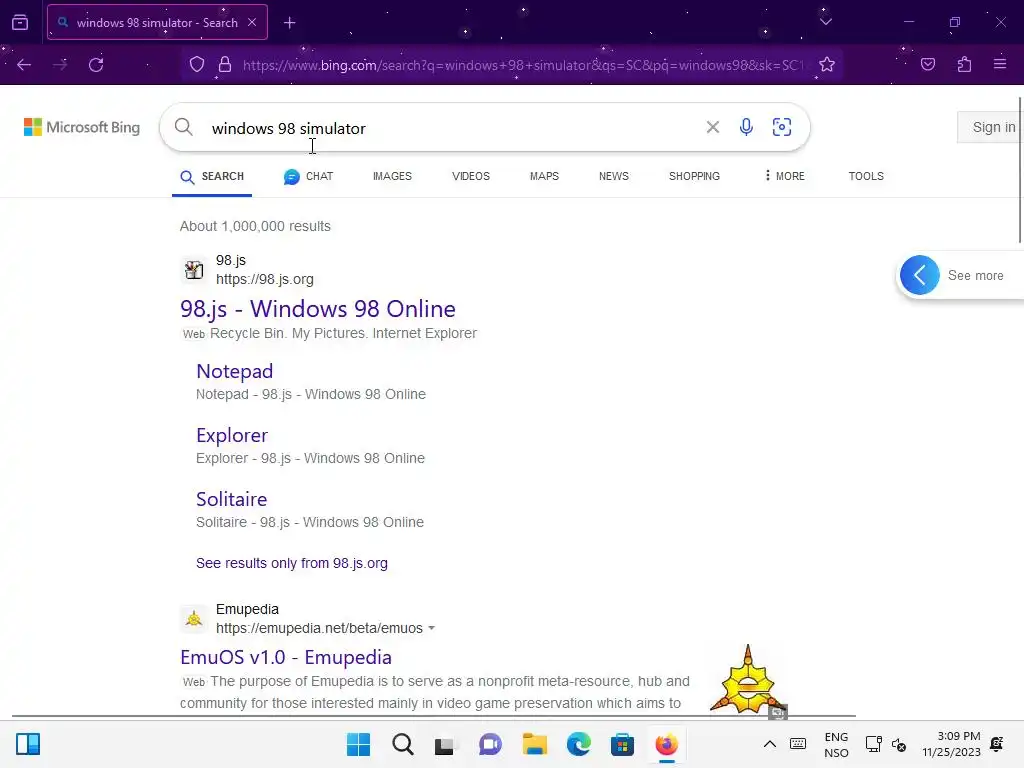Open the network display tray icon
The width and height of the screenshot is (1024, 768).
pyautogui.click(x=873, y=744)
